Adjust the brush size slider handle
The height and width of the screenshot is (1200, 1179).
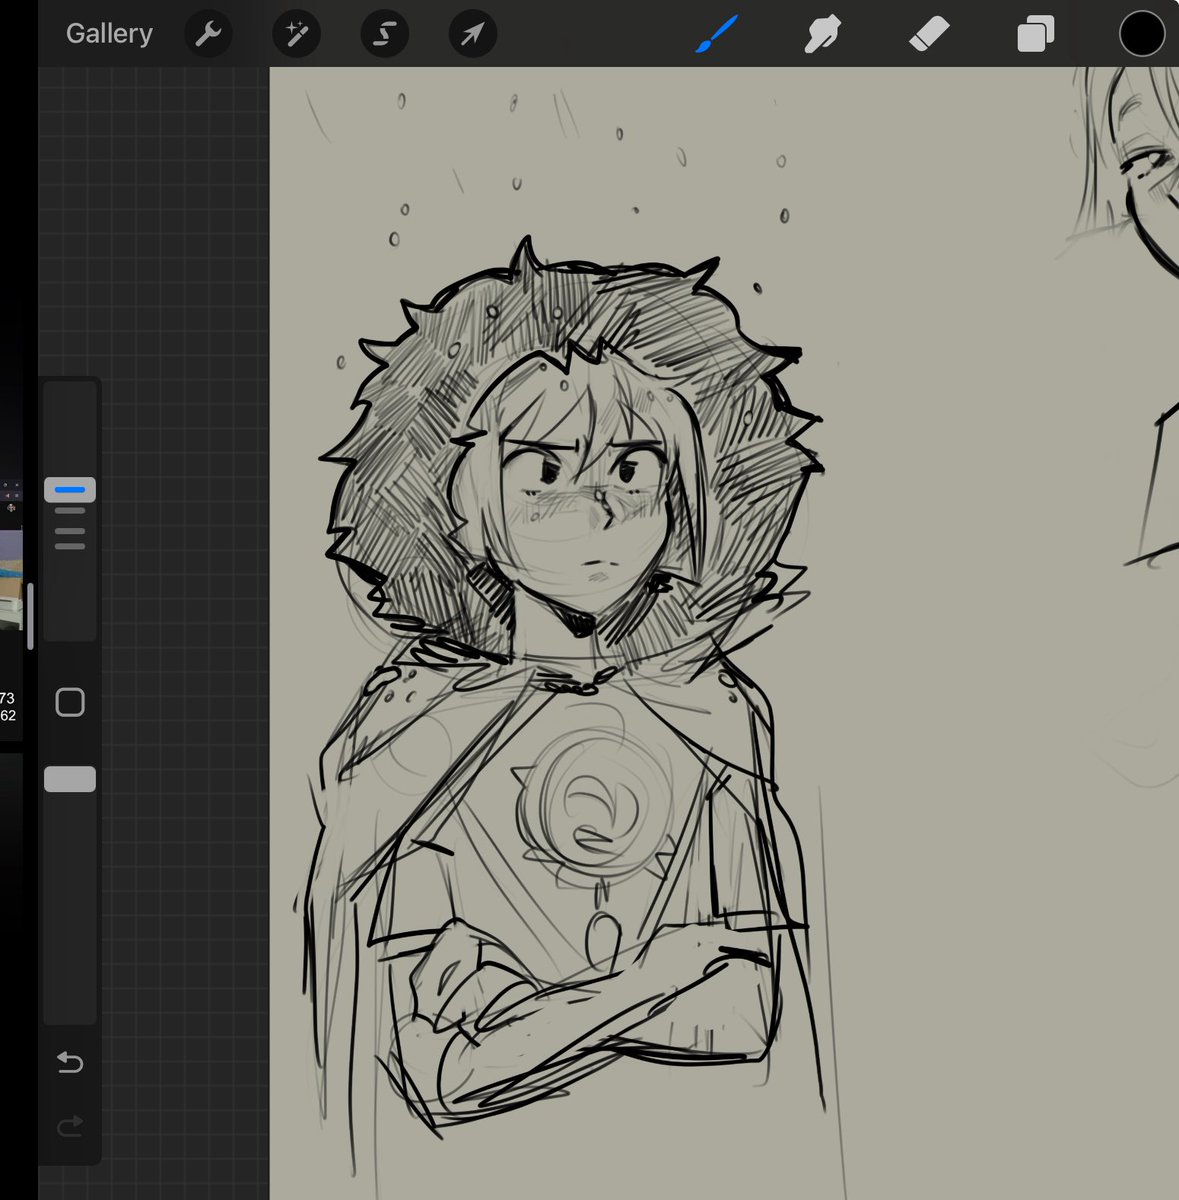70,489
